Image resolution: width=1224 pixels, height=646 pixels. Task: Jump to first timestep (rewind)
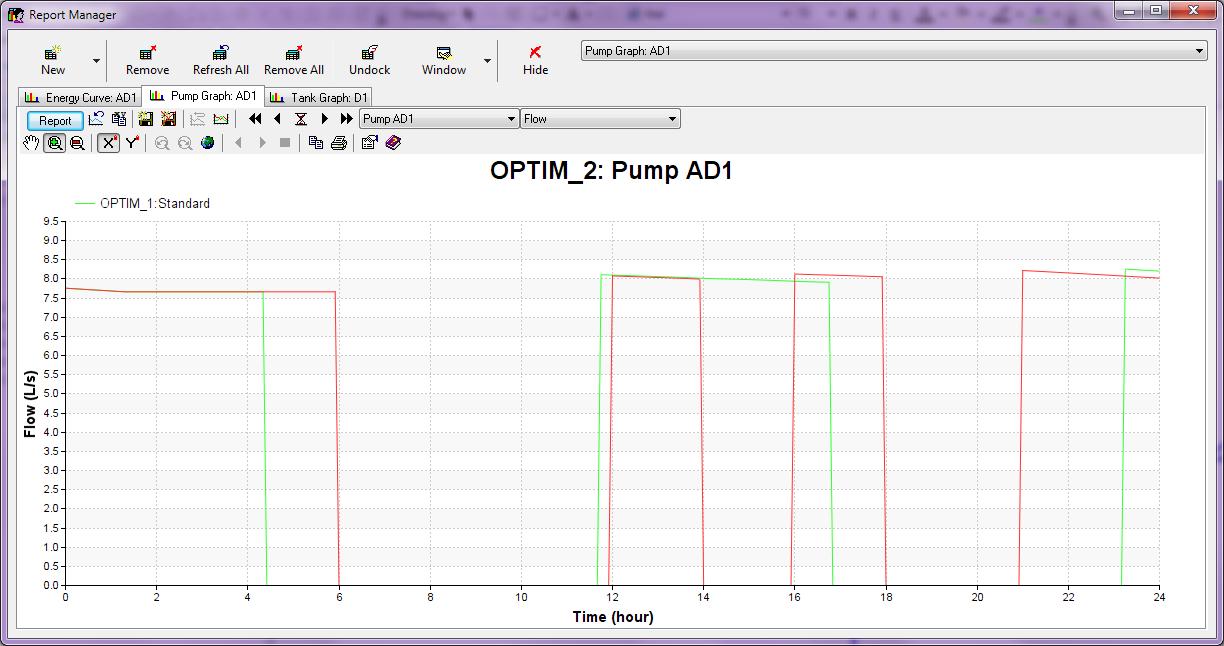(x=255, y=119)
